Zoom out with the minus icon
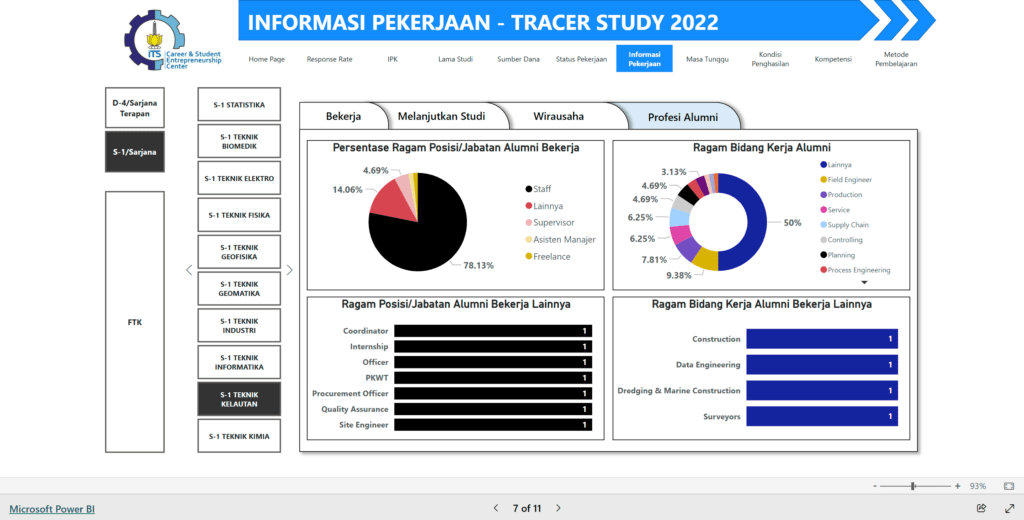 875,486
